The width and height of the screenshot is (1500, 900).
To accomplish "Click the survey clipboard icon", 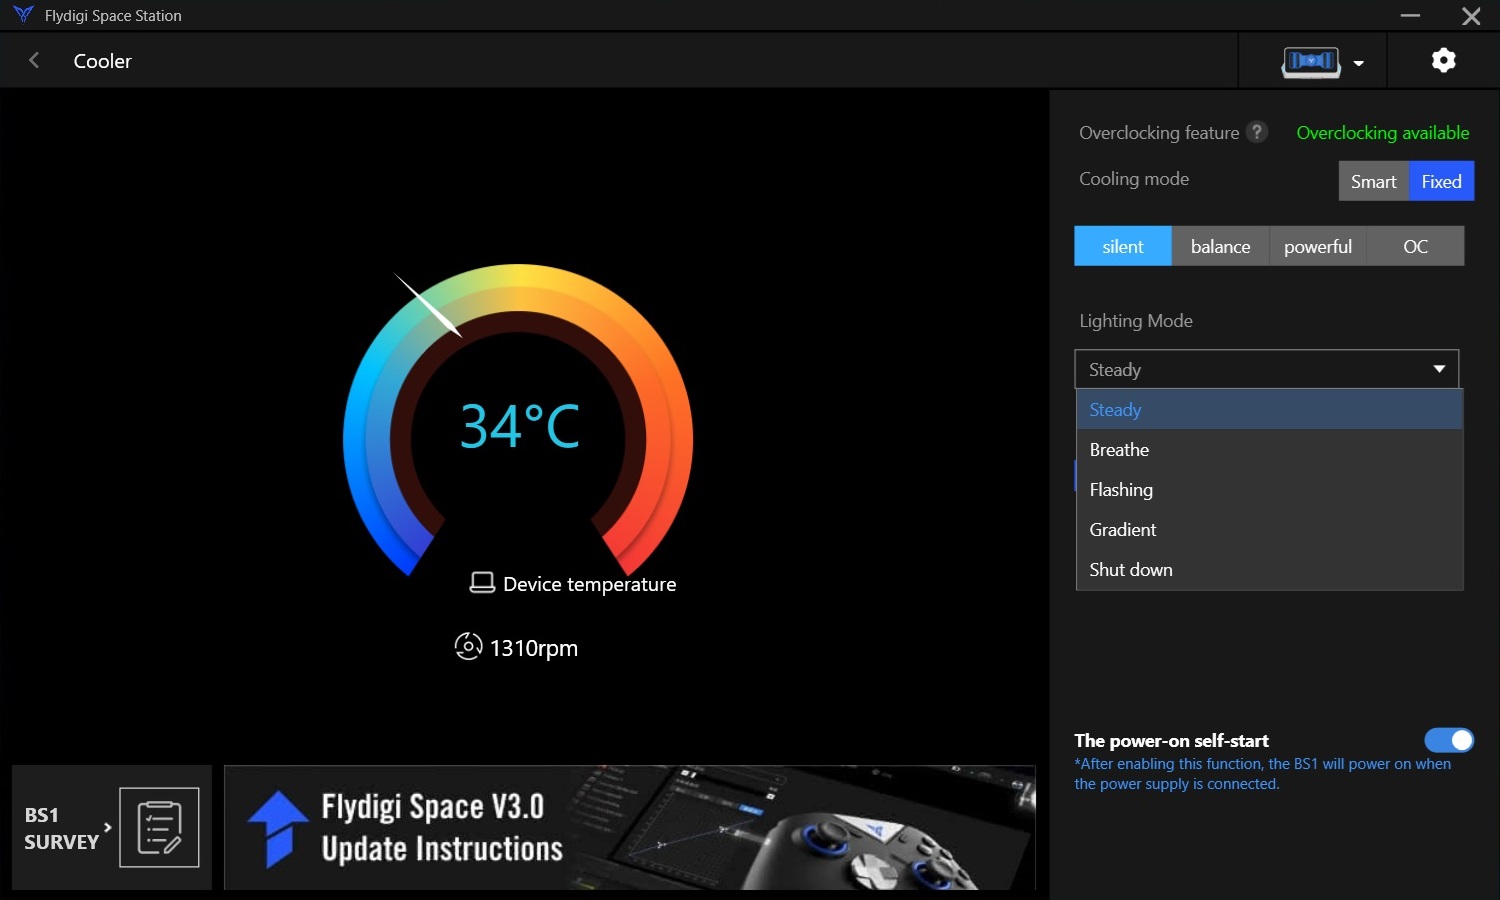I will tap(159, 827).
